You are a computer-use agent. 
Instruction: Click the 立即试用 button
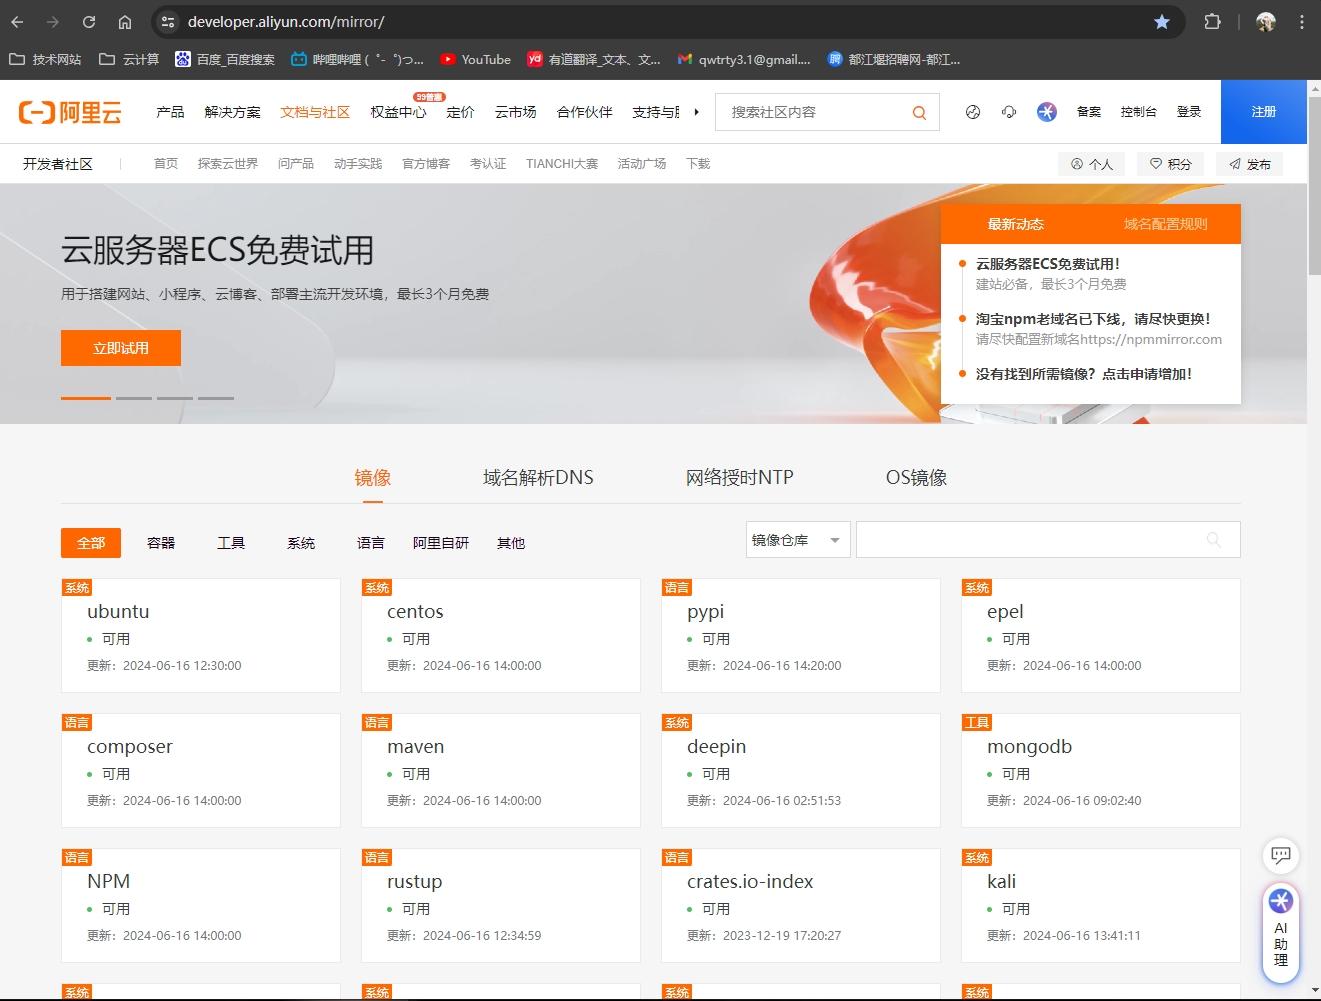pyautogui.click(x=121, y=348)
